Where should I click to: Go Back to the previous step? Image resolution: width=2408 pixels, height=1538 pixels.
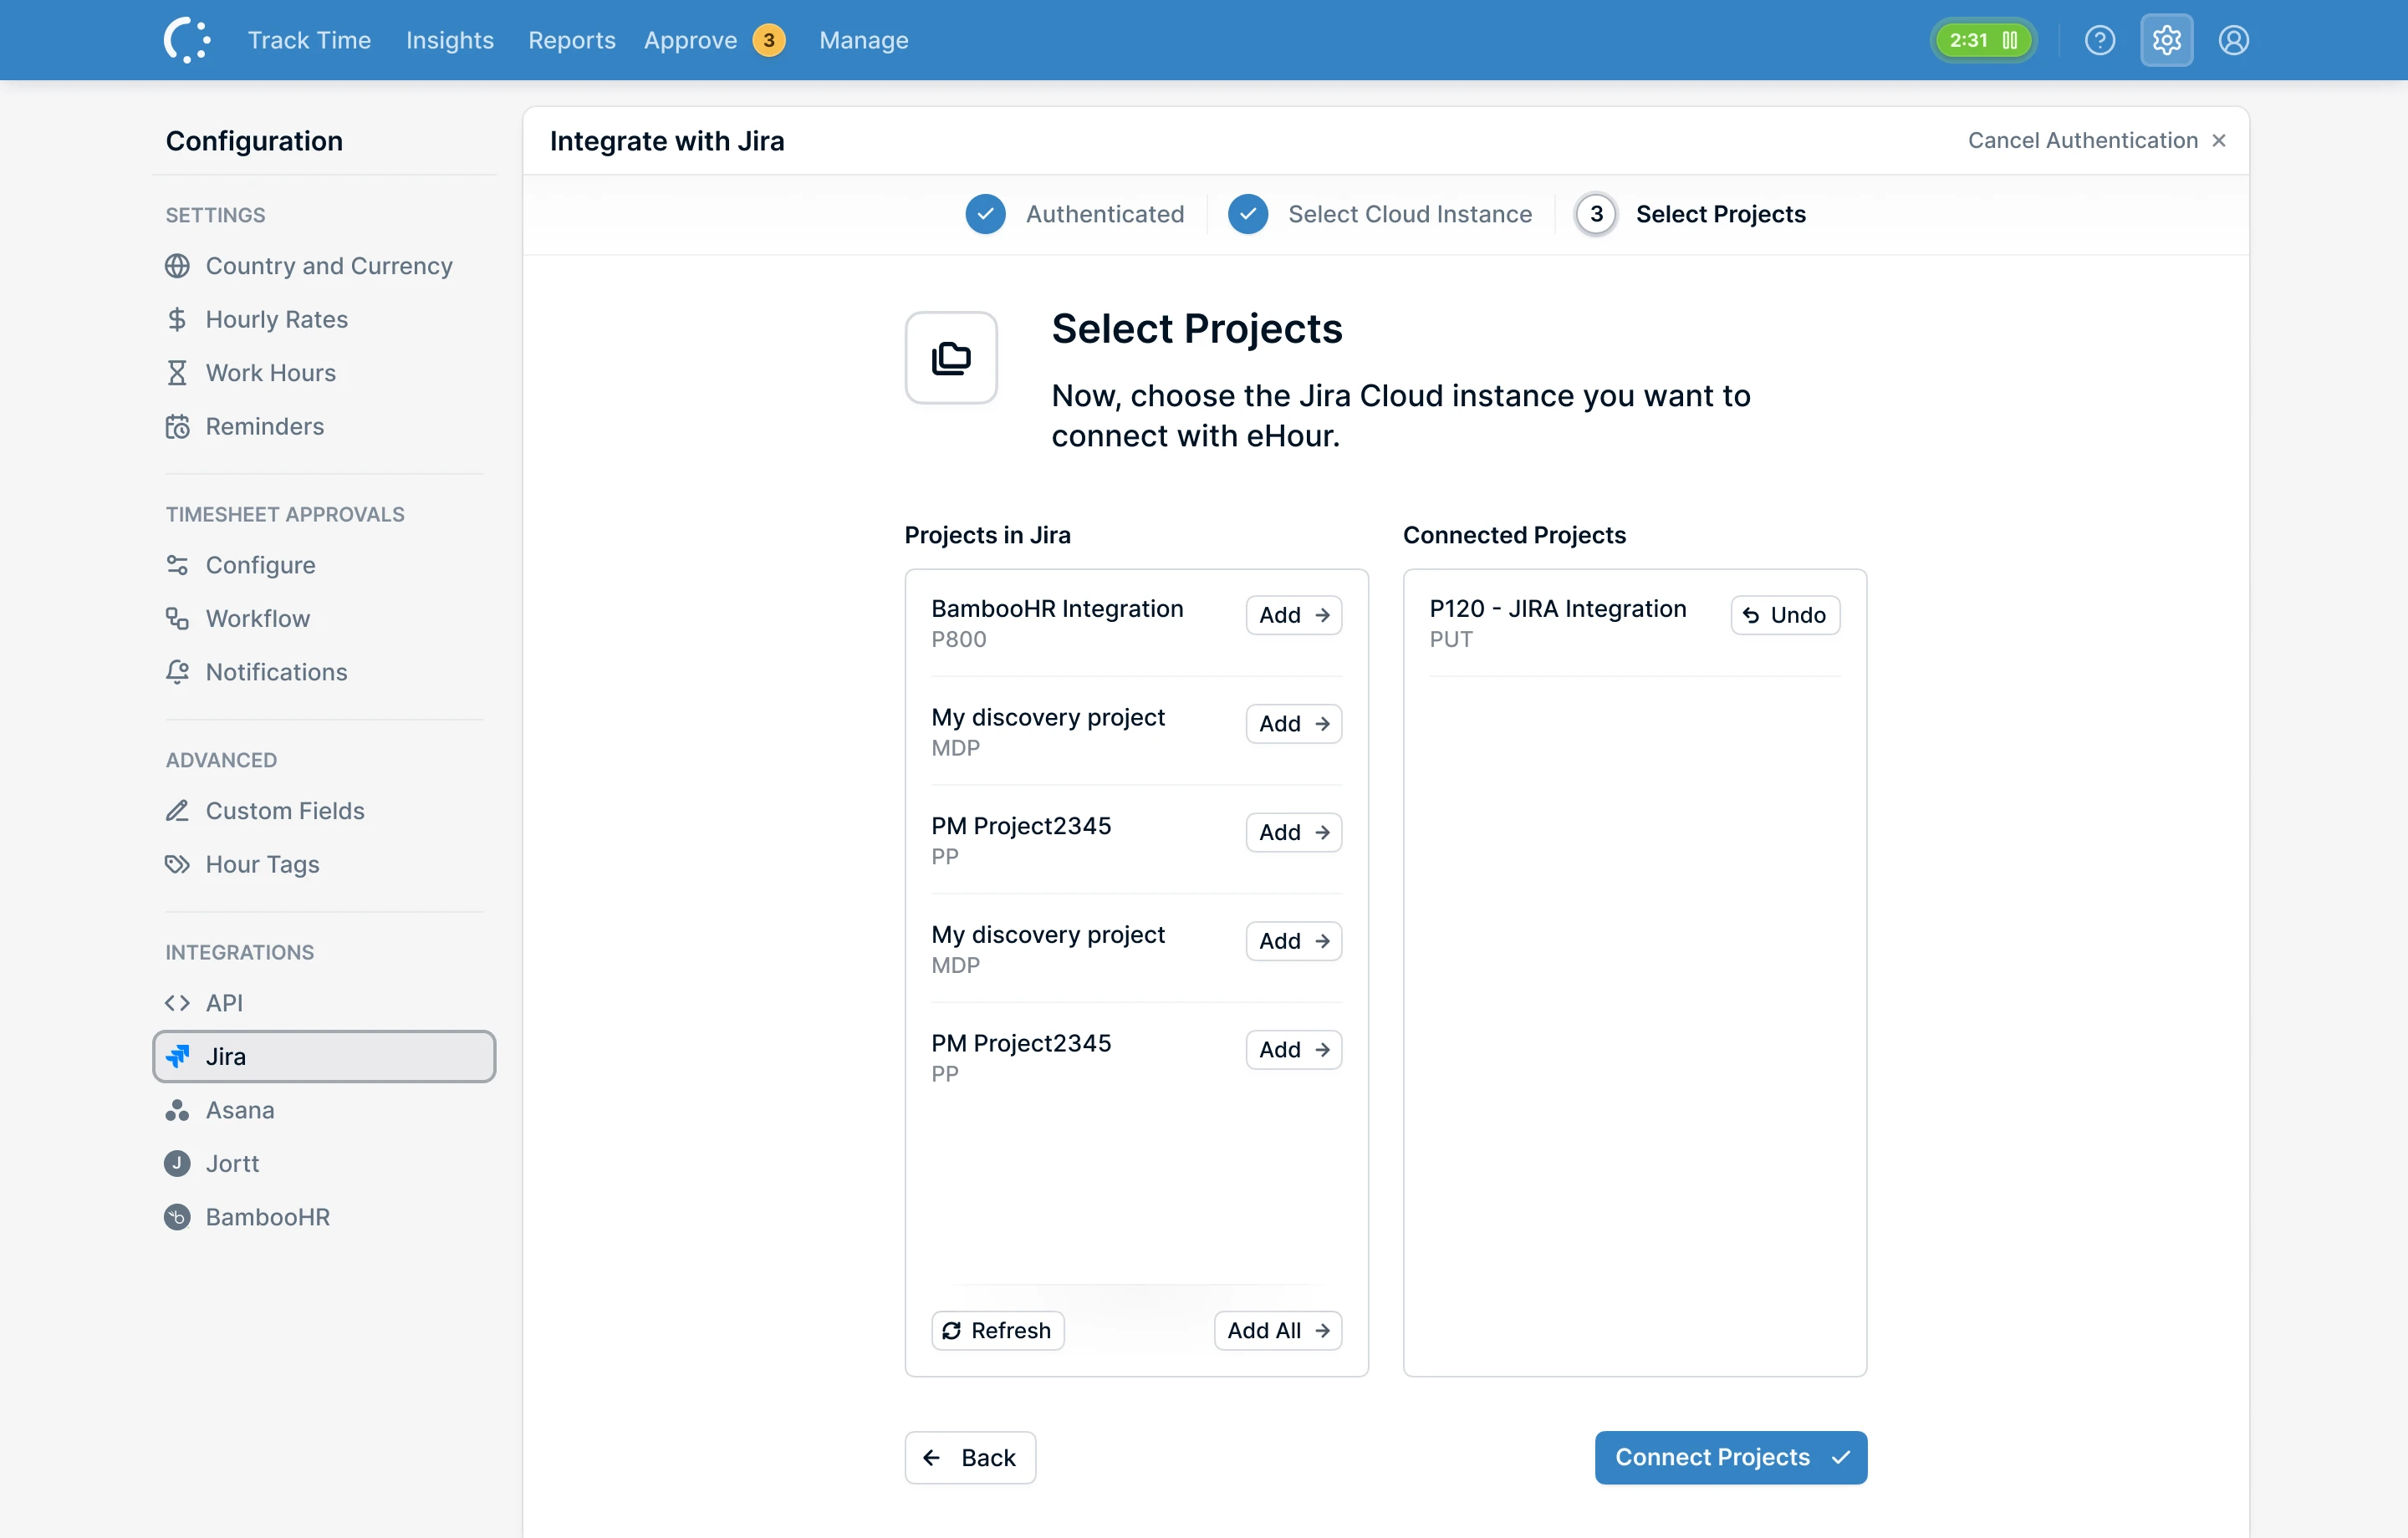[x=970, y=1458]
